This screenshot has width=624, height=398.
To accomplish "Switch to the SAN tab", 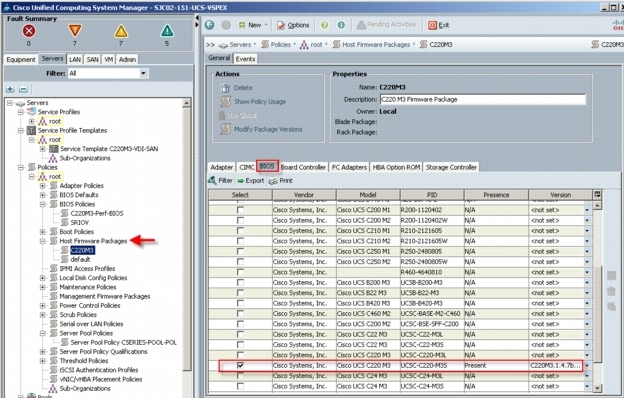I will click(93, 59).
